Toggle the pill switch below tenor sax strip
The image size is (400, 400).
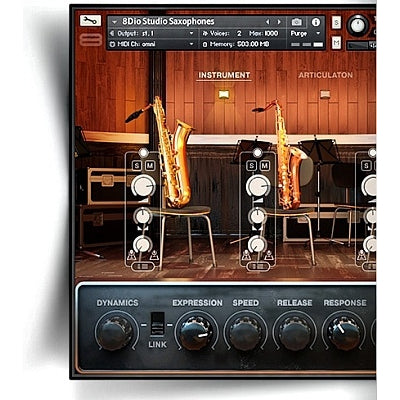coord(258,266)
